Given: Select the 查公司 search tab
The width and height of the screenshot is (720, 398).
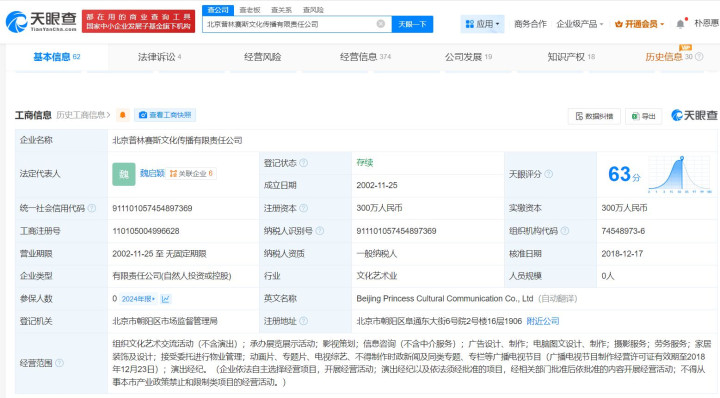Looking at the screenshot, I should pos(218,10).
